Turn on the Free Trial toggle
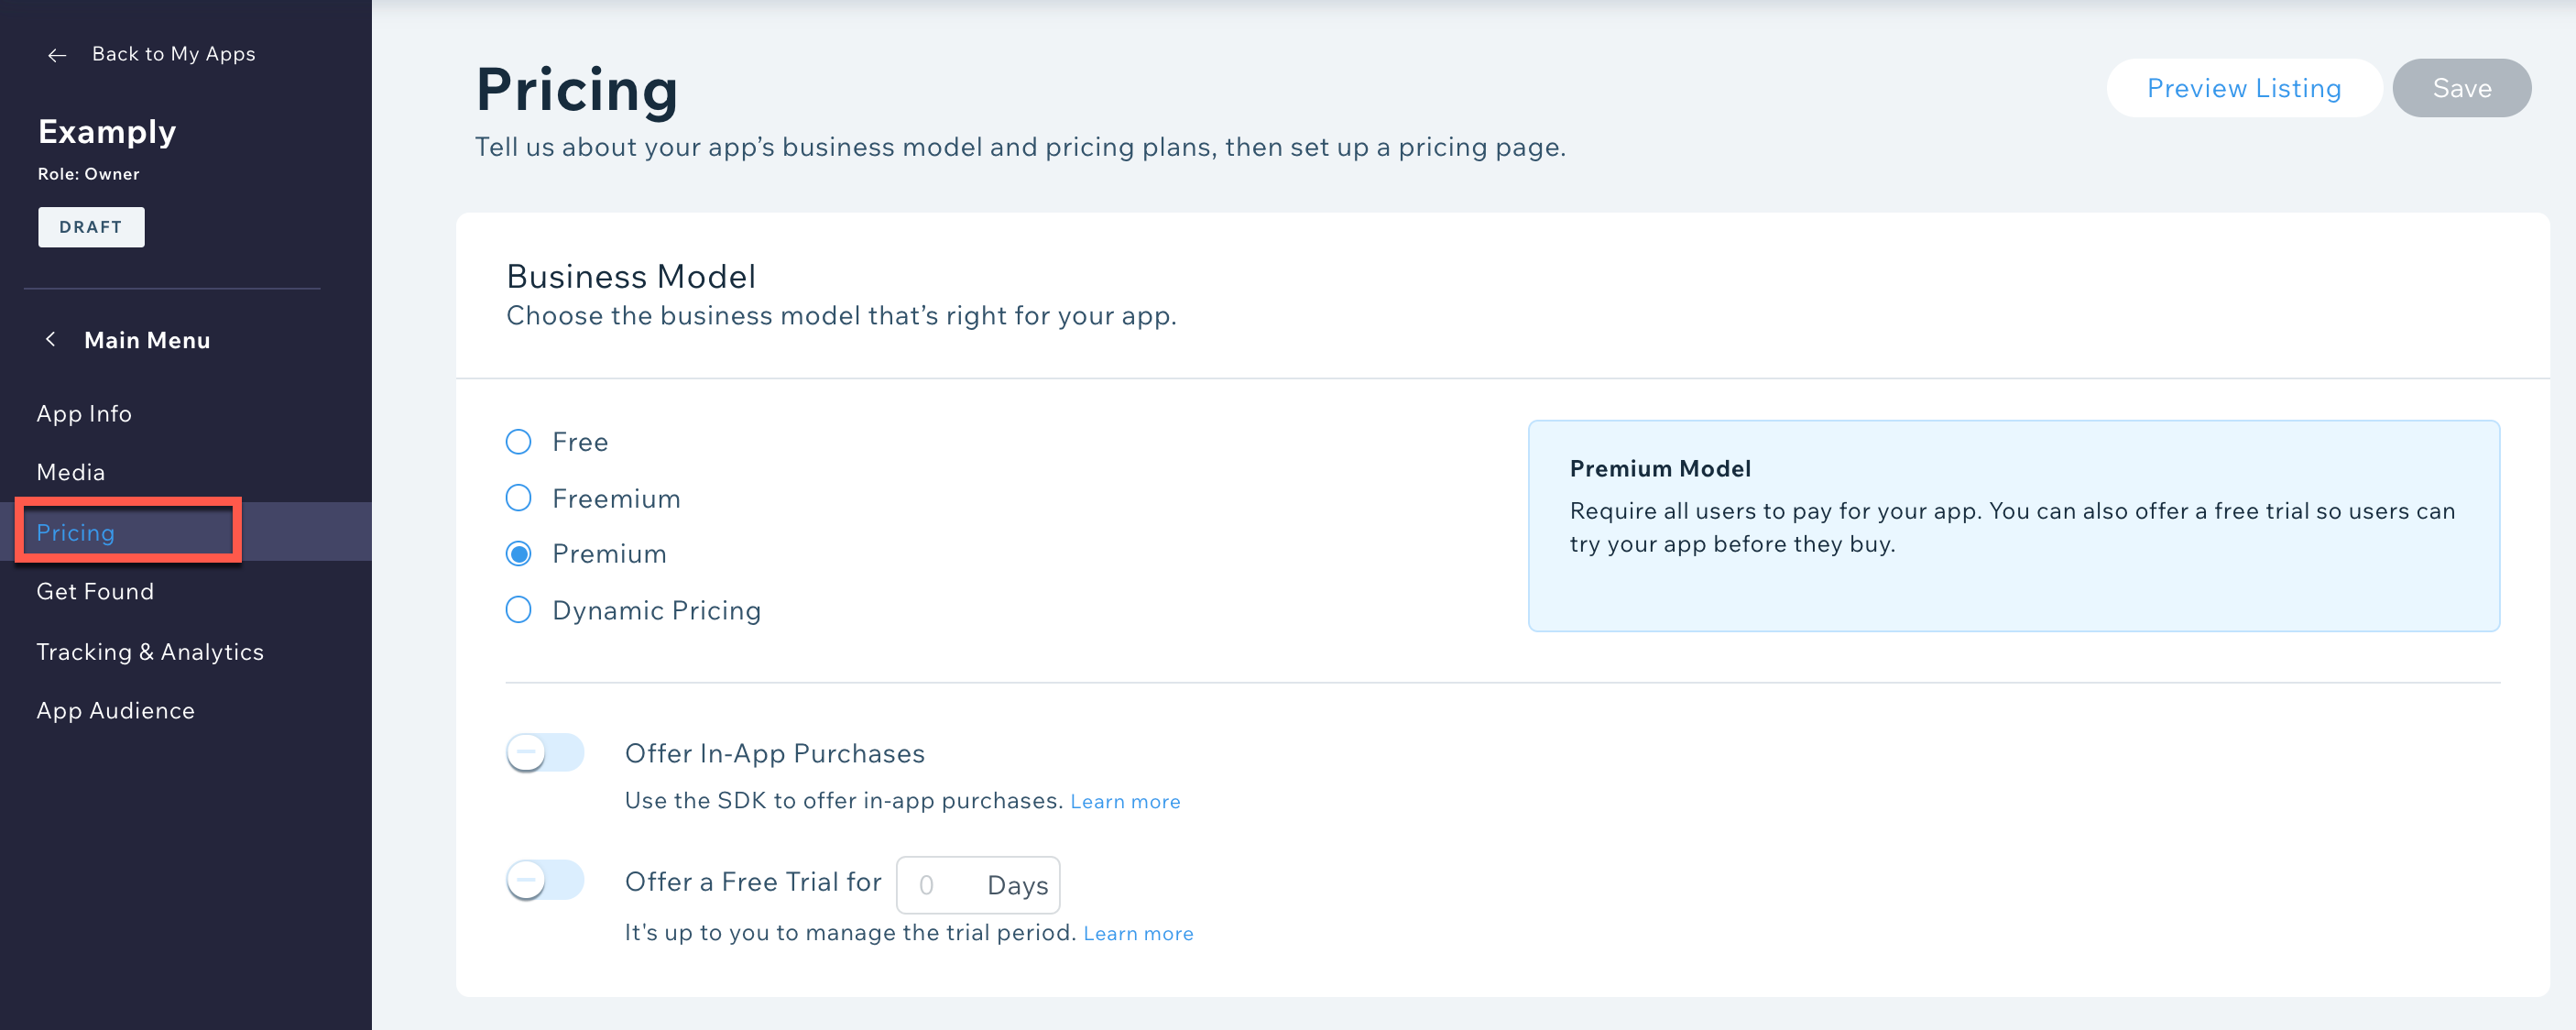2576x1030 pixels. pos(545,881)
